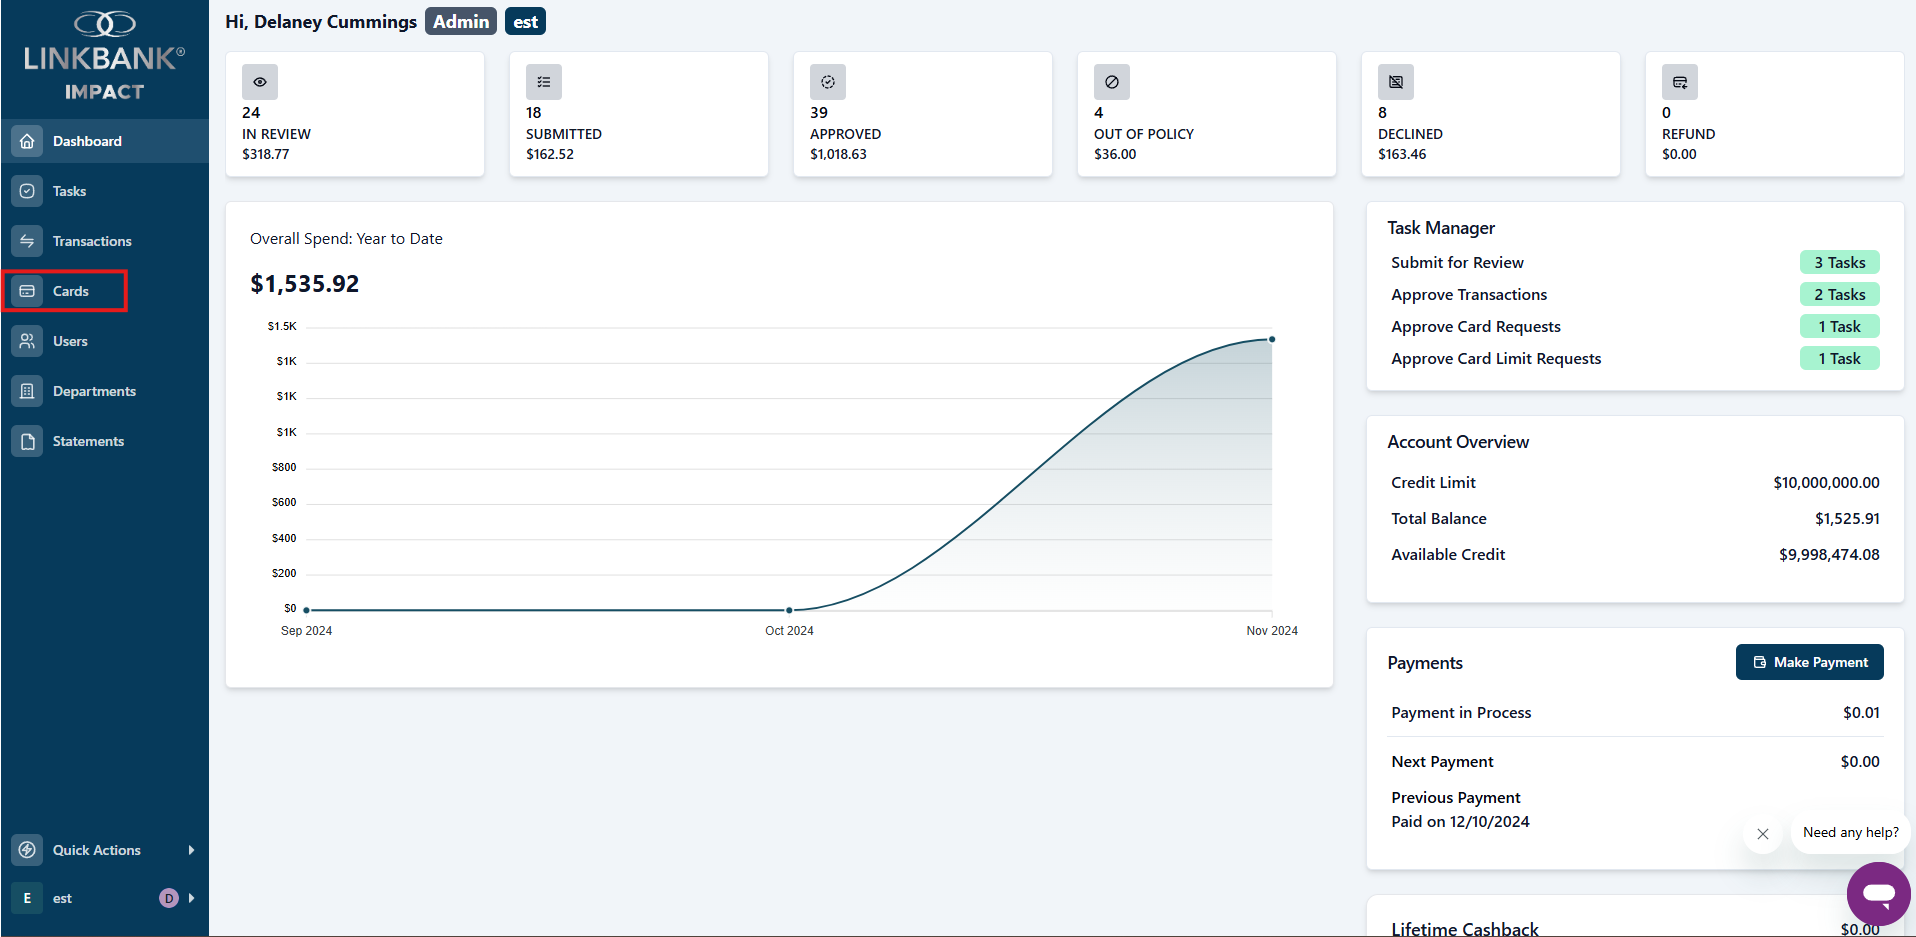Click the $1,535.92 overall spend total
Viewport: 1916px width, 937px height.
point(304,284)
